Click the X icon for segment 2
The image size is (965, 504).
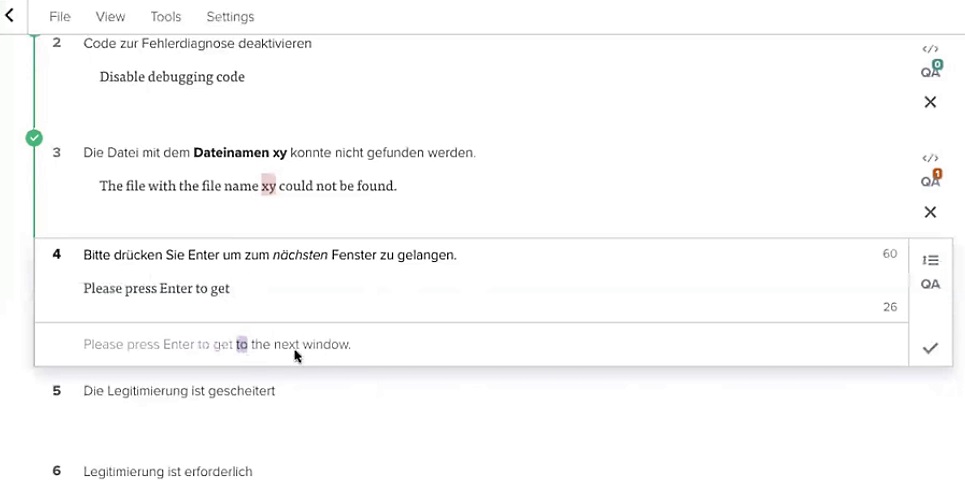(x=930, y=102)
